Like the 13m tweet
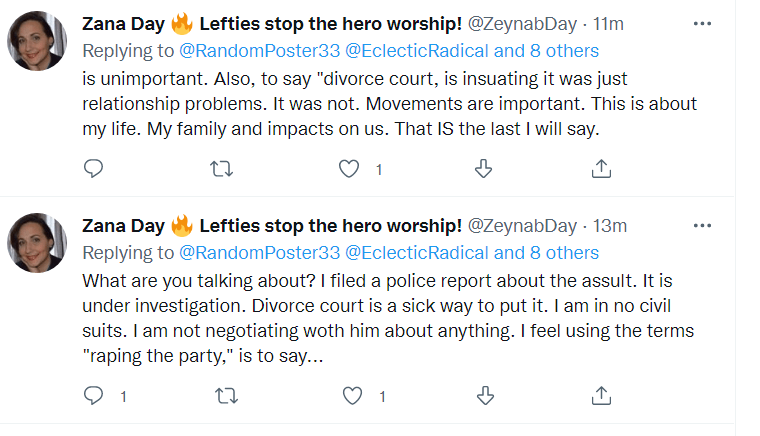This screenshot has height=436, width=760. pyautogui.click(x=352, y=397)
